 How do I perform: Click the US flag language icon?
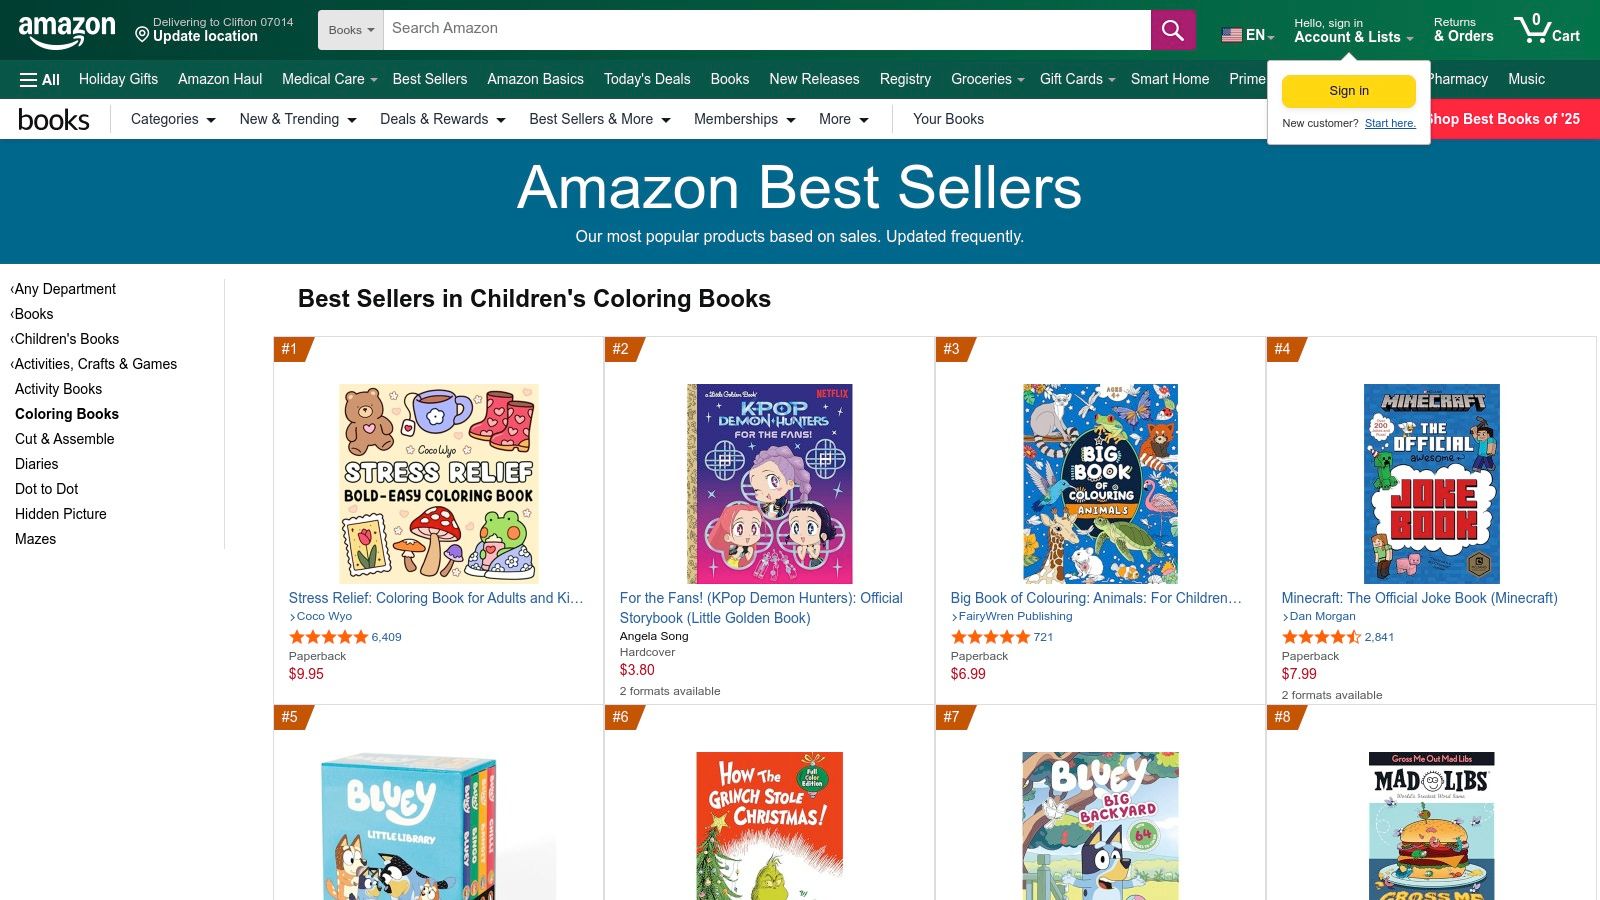click(x=1229, y=34)
